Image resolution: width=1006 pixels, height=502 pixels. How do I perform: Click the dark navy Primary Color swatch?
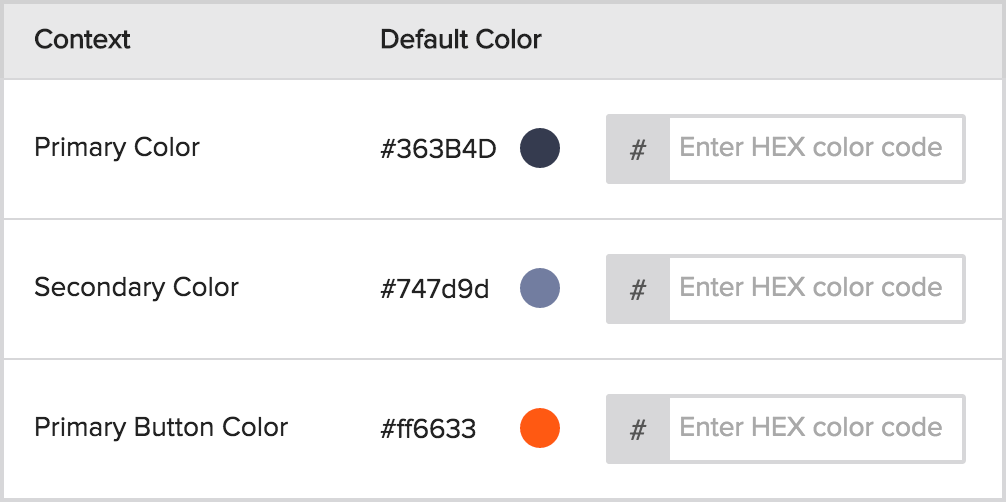(x=540, y=149)
